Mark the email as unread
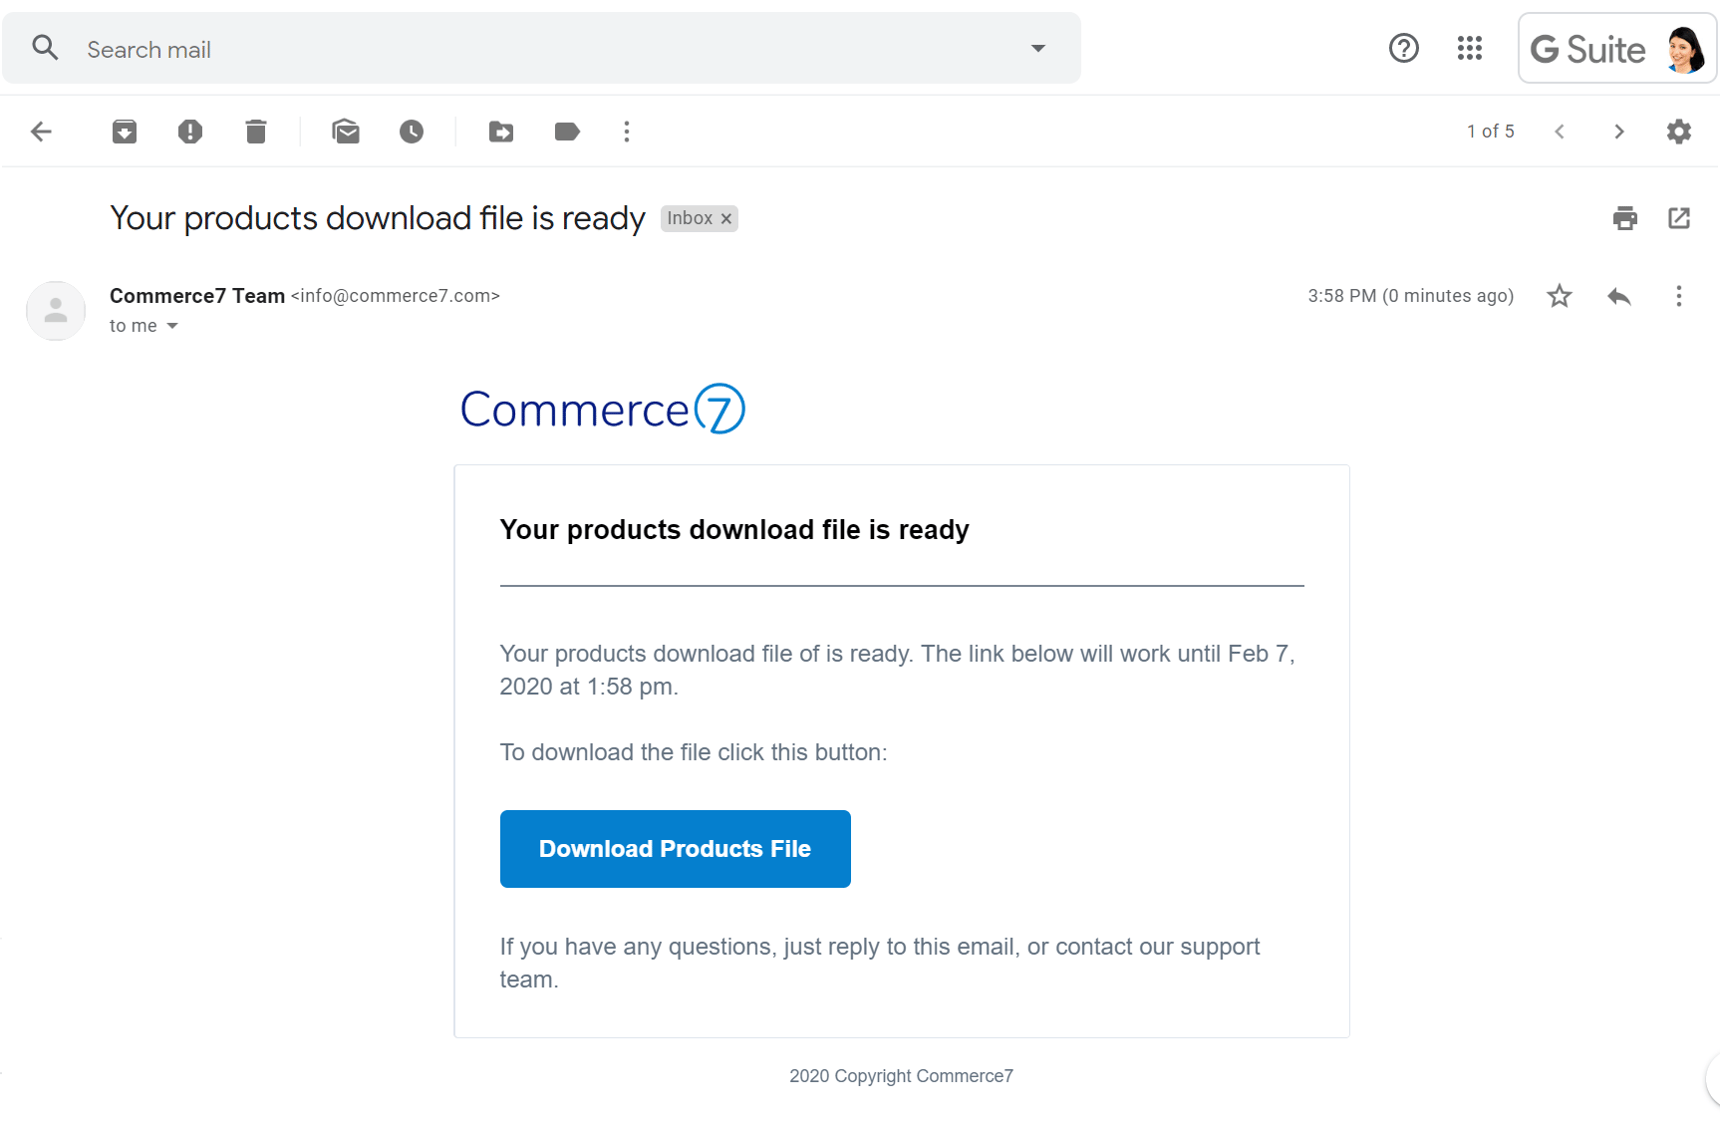 click(x=346, y=132)
